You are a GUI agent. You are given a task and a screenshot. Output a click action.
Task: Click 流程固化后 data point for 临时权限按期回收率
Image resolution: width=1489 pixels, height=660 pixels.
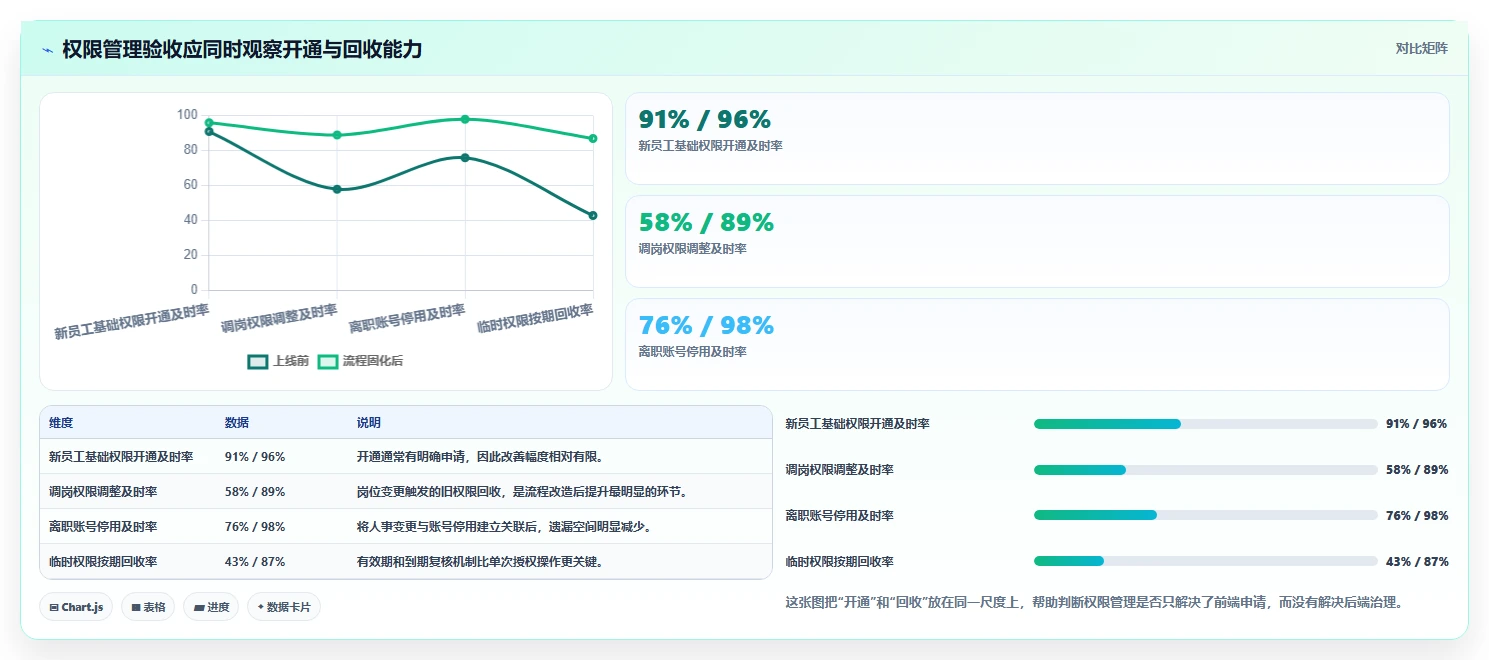(593, 138)
